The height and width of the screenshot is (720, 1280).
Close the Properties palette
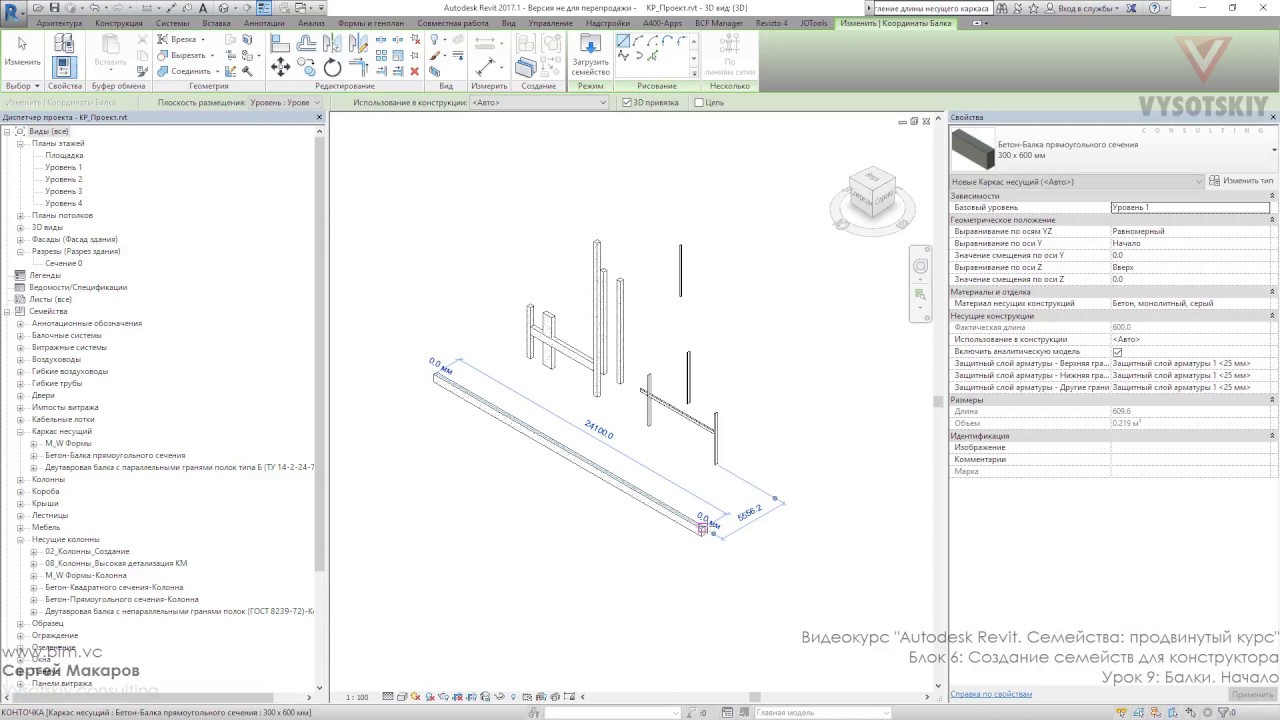(x=1273, y=118)
